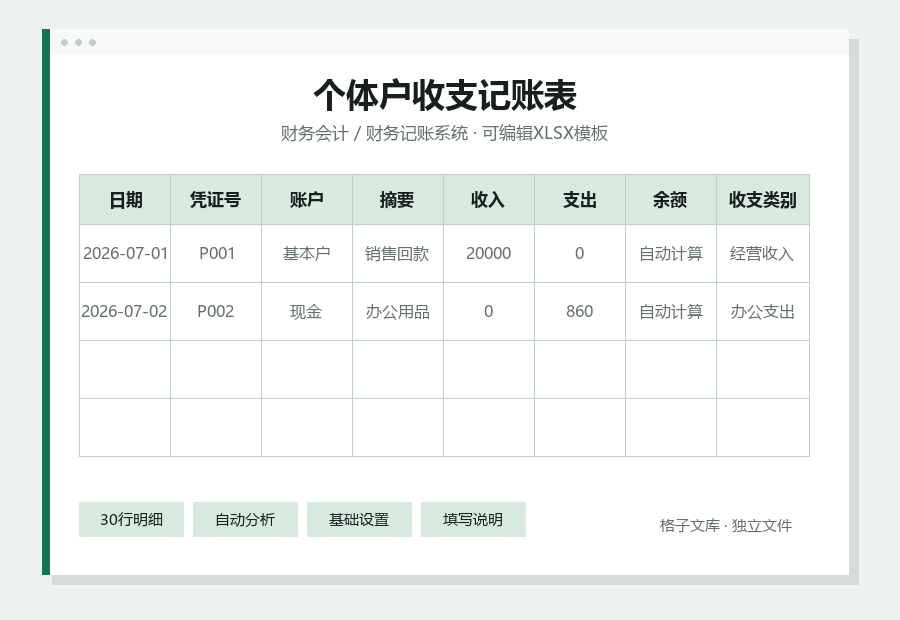
Task: Click the date cell 2026-07-01
Action: click(125, 254)
